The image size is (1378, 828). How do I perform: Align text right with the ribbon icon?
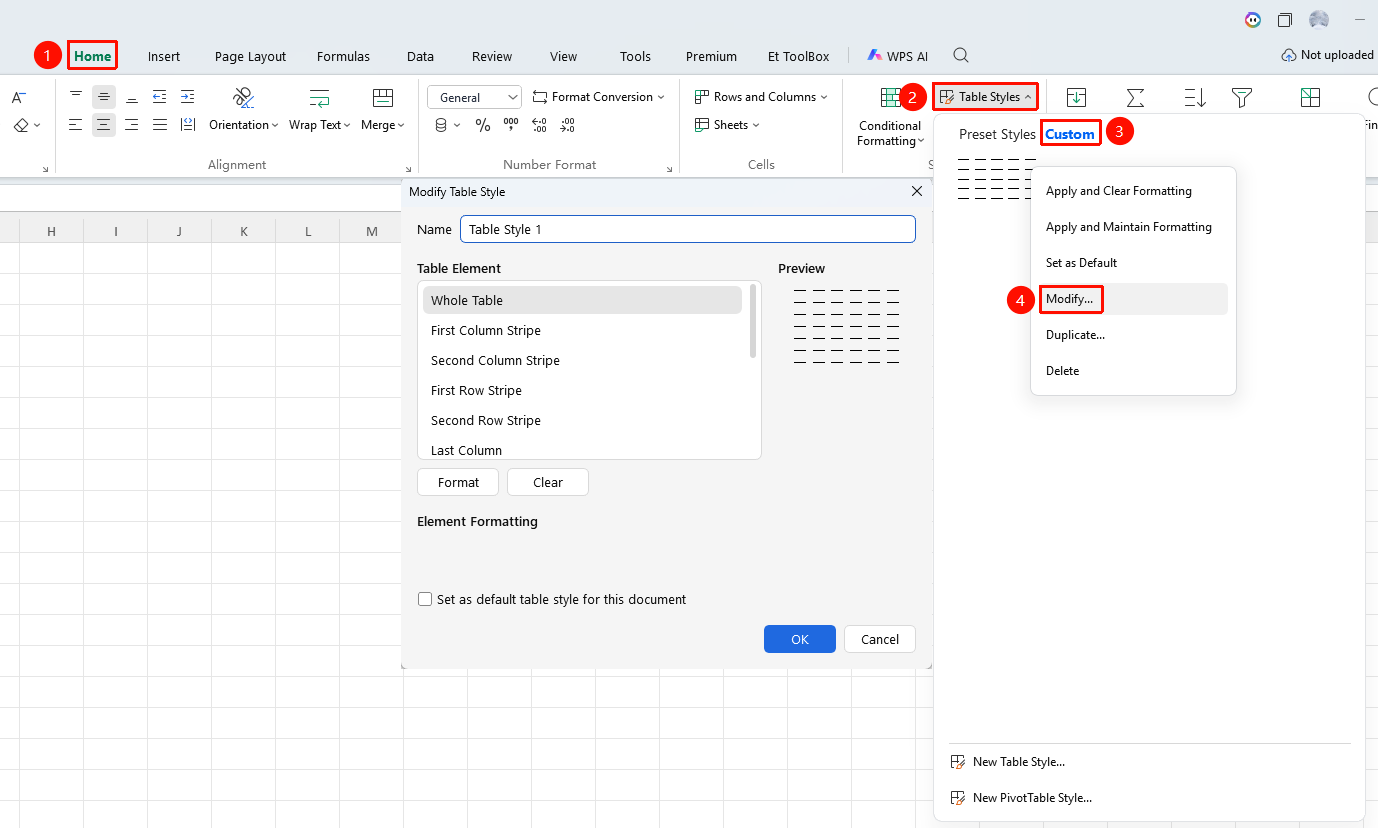(132, 125)
